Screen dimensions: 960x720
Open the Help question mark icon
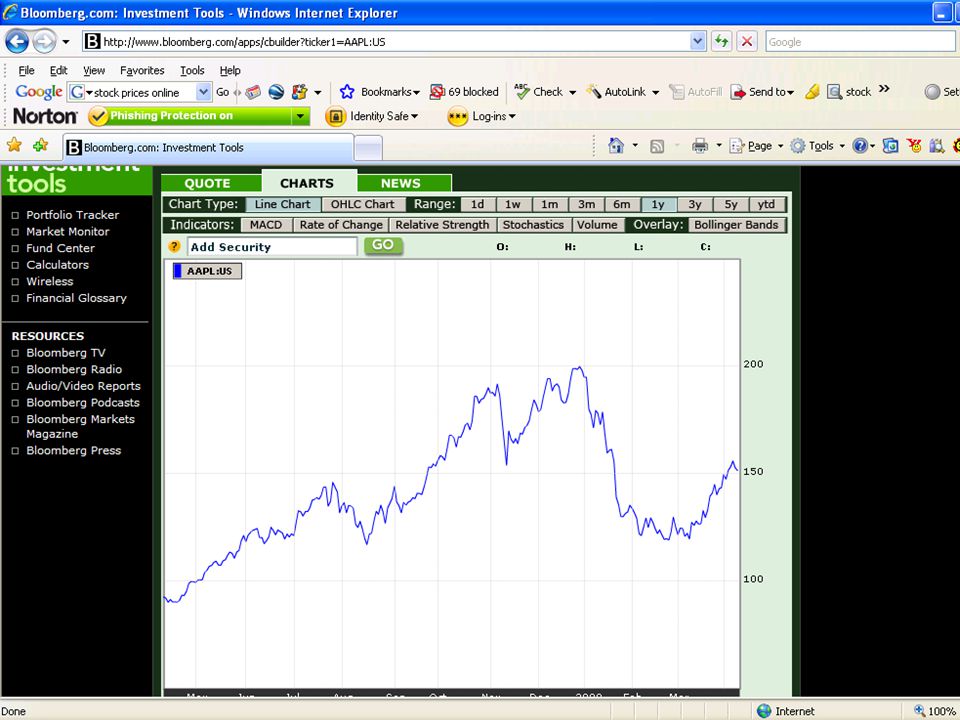click(860, 146)
